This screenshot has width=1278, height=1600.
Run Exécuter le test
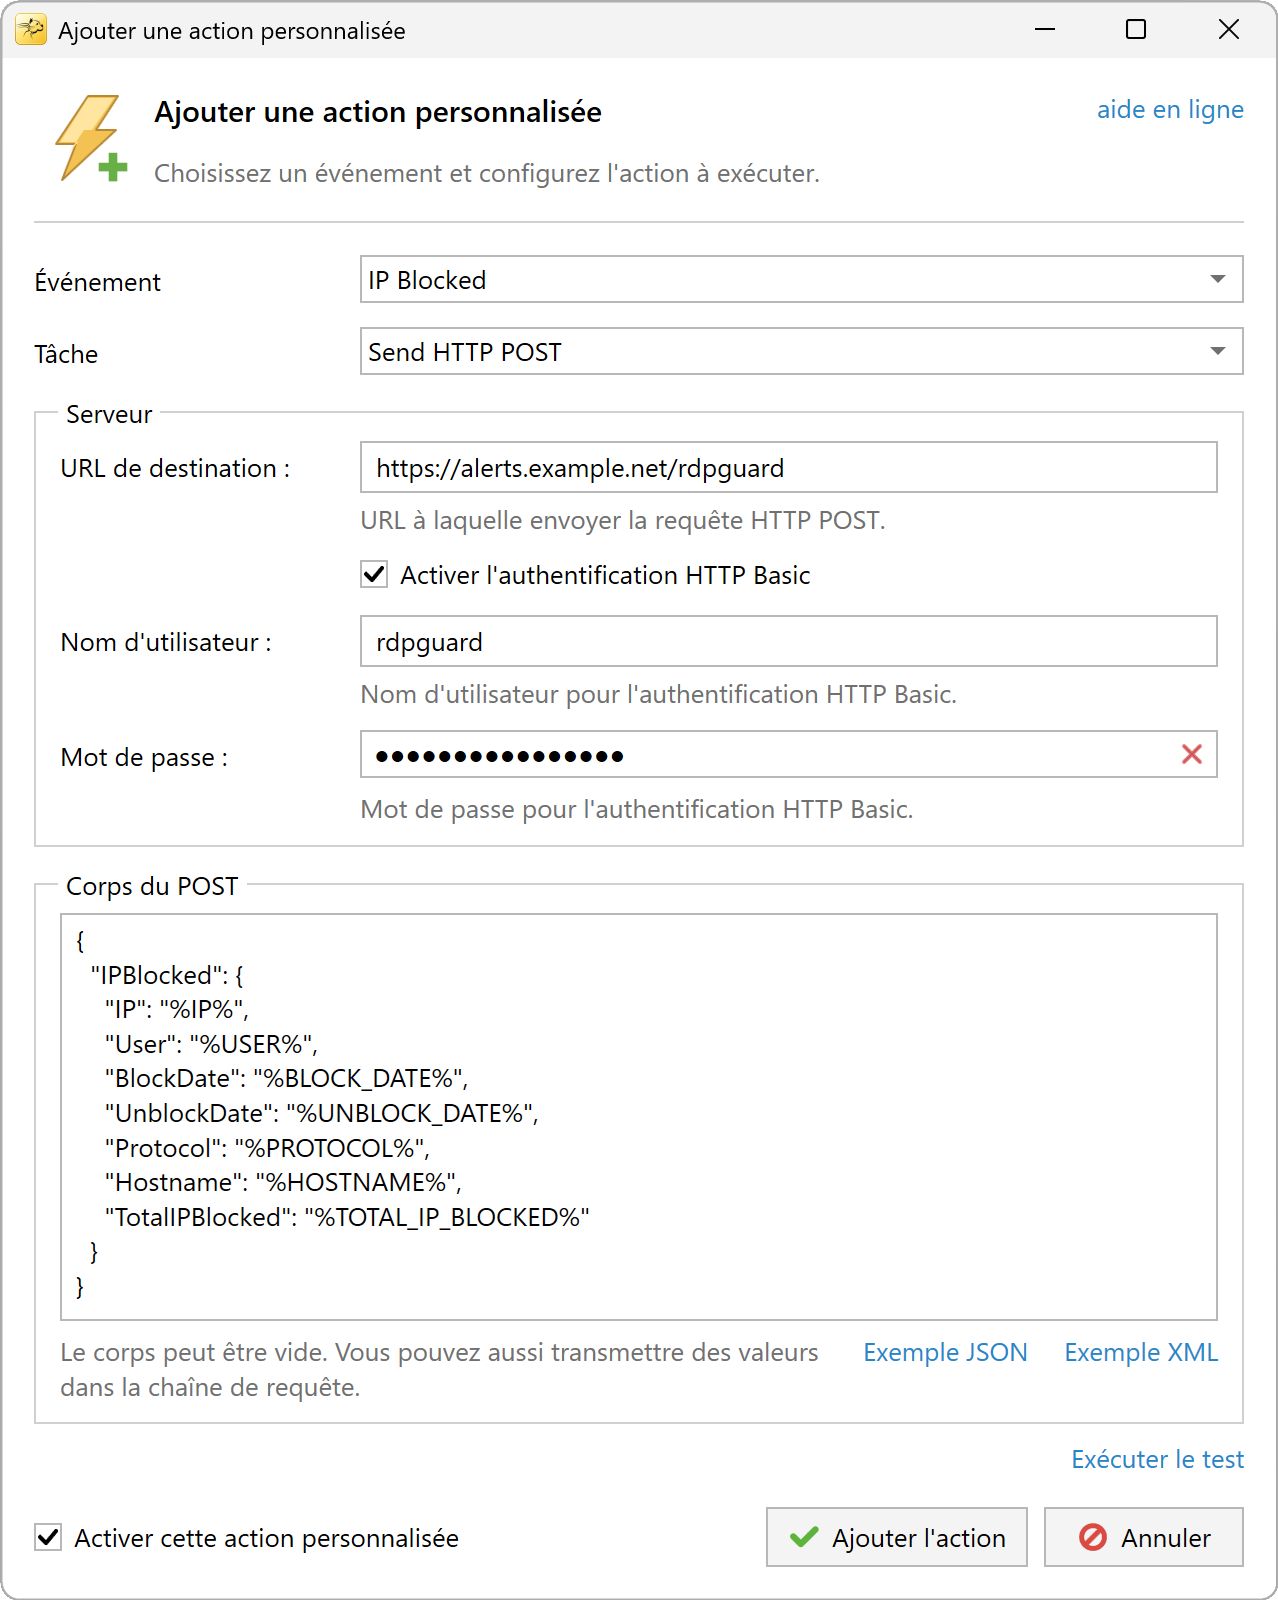(x=1157, y=1459)
